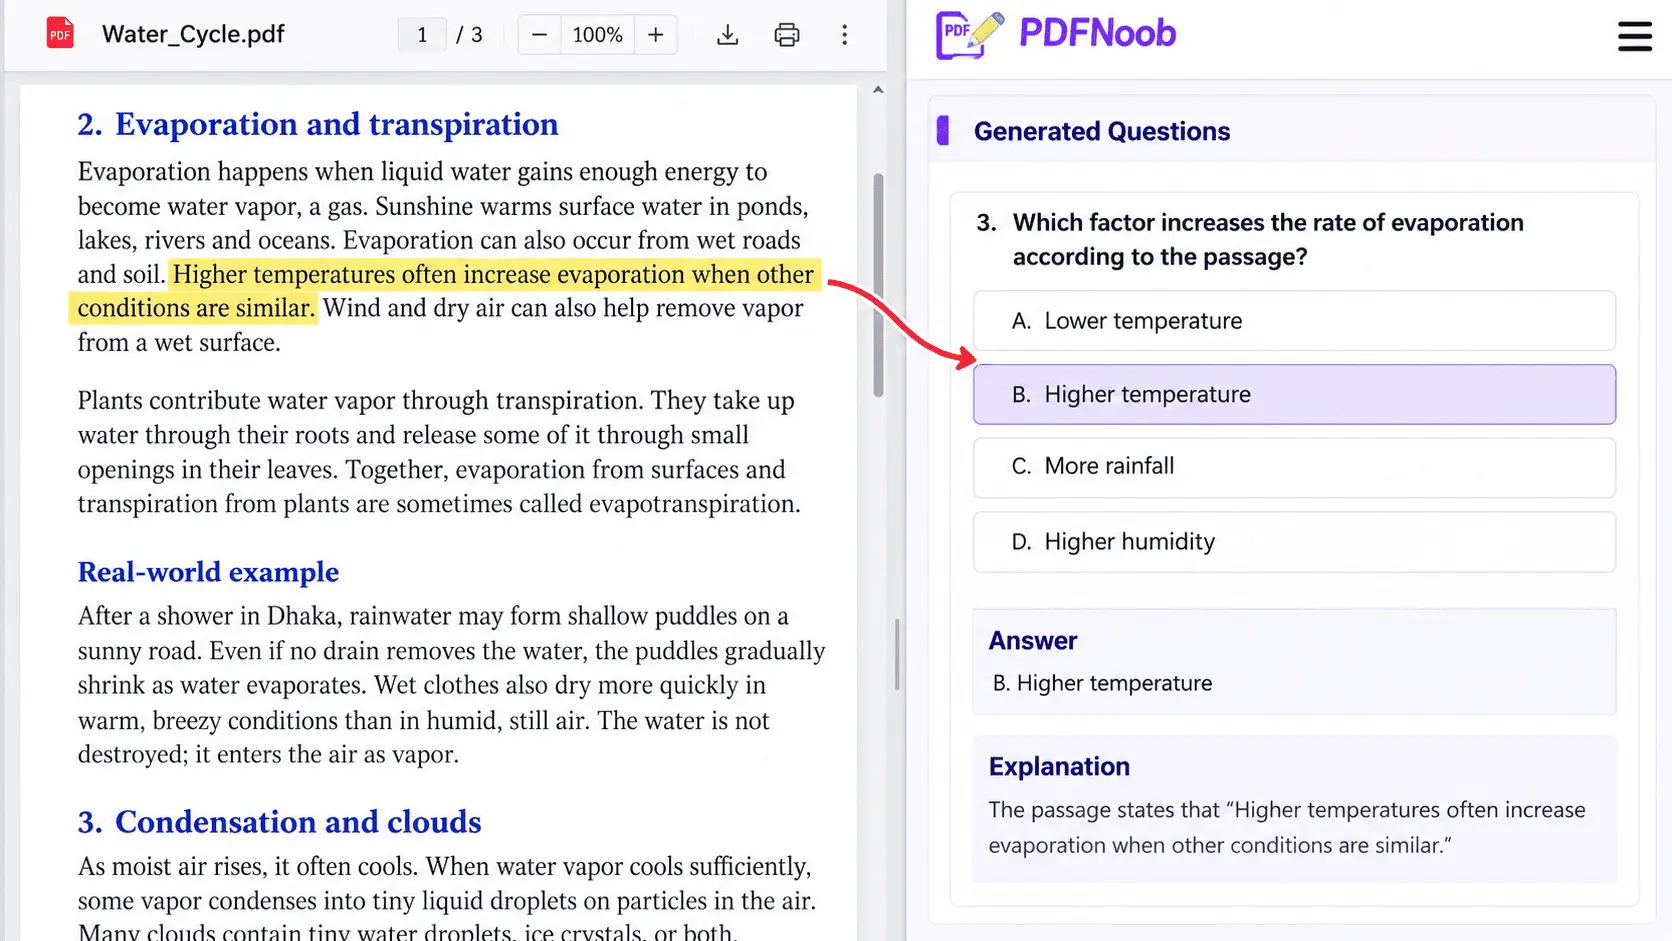Screen dimensions: 1672x941
Task: Click the '/ 3' total pages label
Action: (469, 35)
